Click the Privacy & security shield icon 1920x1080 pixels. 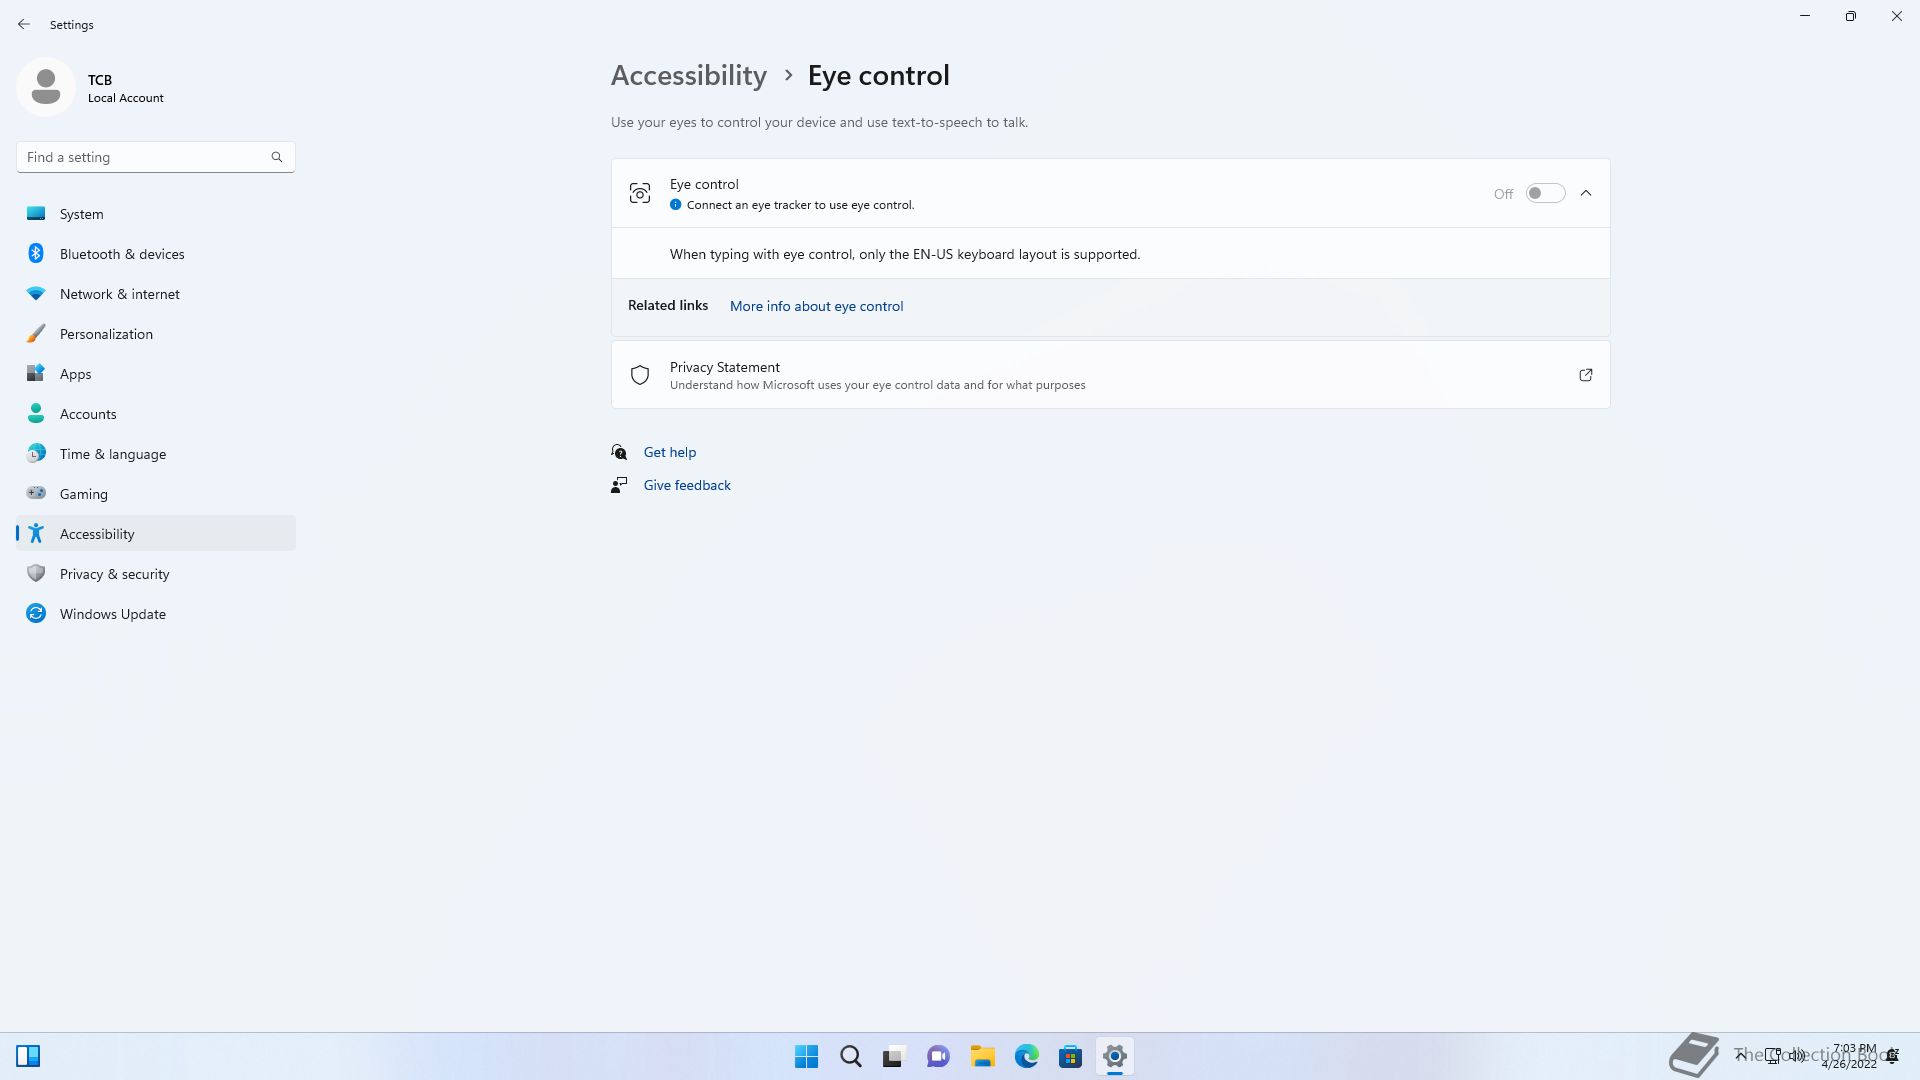point(36,573)
